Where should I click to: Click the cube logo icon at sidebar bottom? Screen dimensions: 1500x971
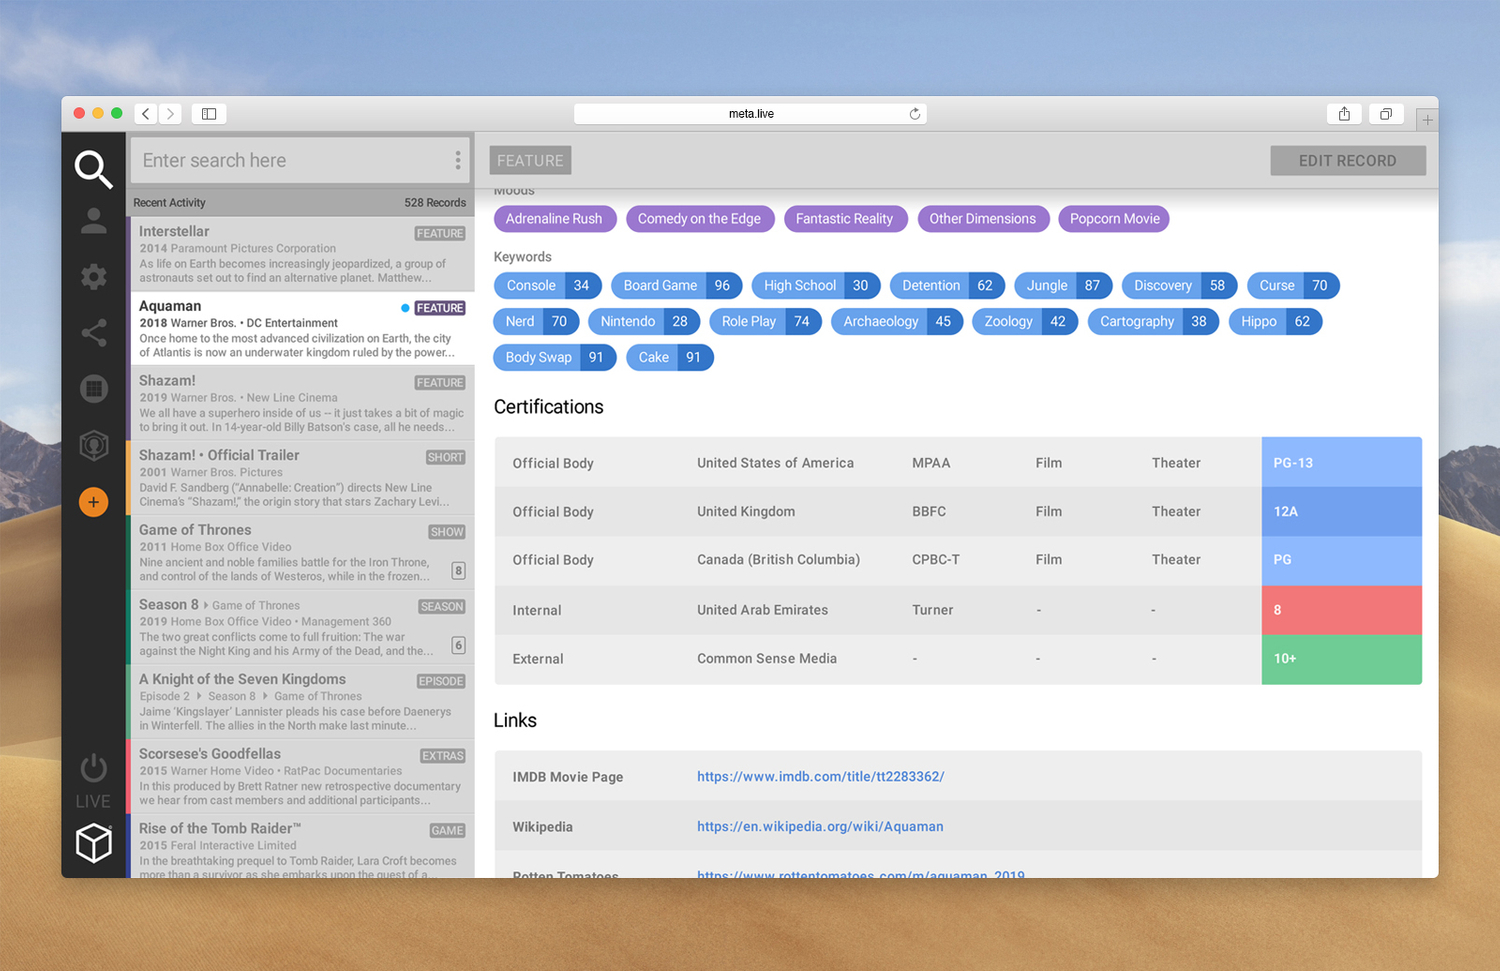[93, 843]
